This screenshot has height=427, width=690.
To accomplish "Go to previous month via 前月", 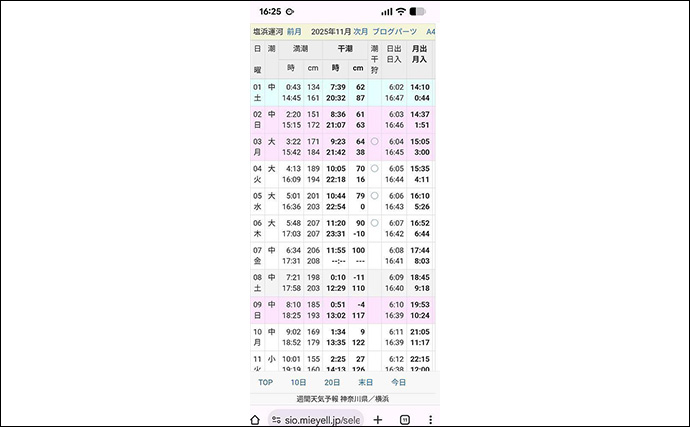I will tap(294, 32).
